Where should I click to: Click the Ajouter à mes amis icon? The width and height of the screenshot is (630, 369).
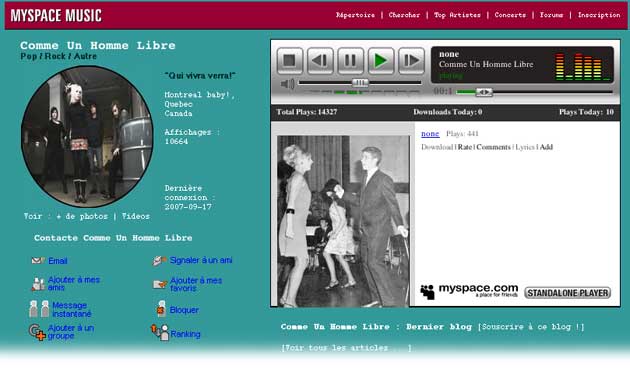pos(38,284)
